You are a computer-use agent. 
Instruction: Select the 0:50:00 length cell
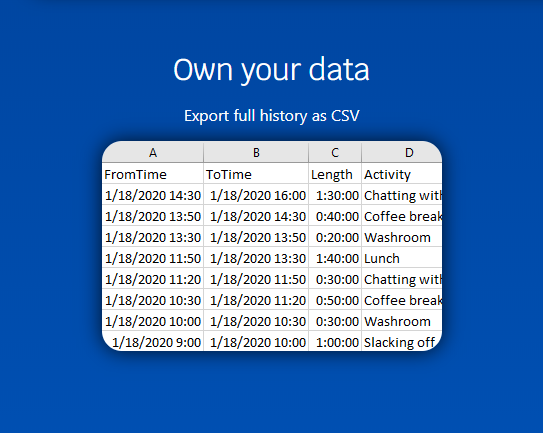point(335,300)
